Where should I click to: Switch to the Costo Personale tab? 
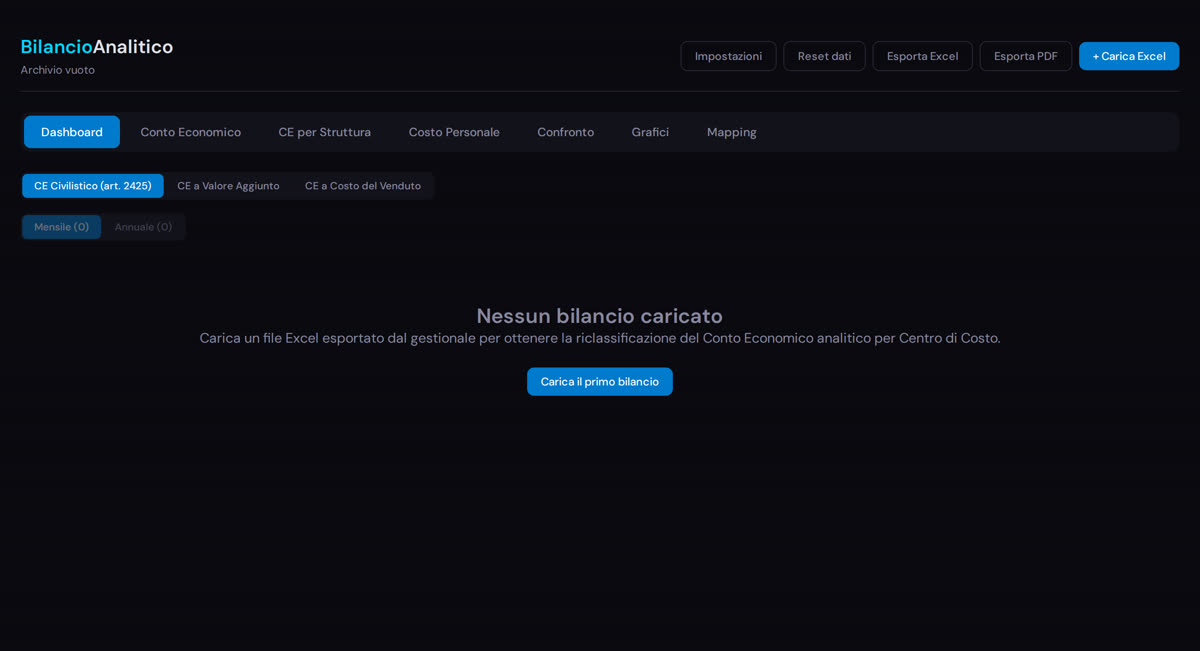pyautogui.click(x=453, y=131)
